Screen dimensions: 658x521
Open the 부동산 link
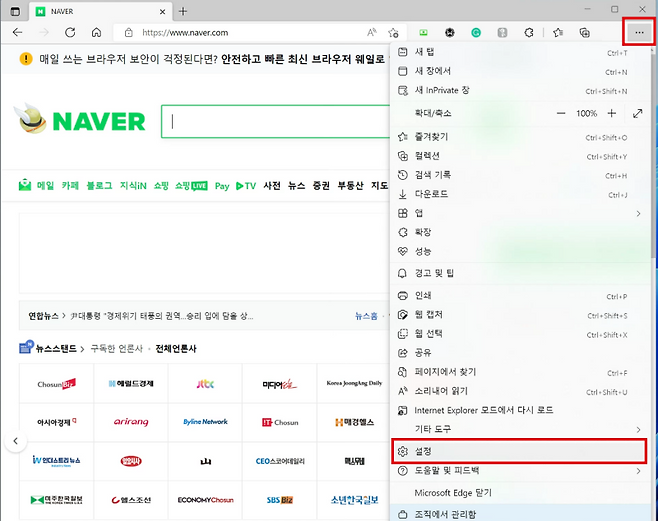click(x=350, y=185)
